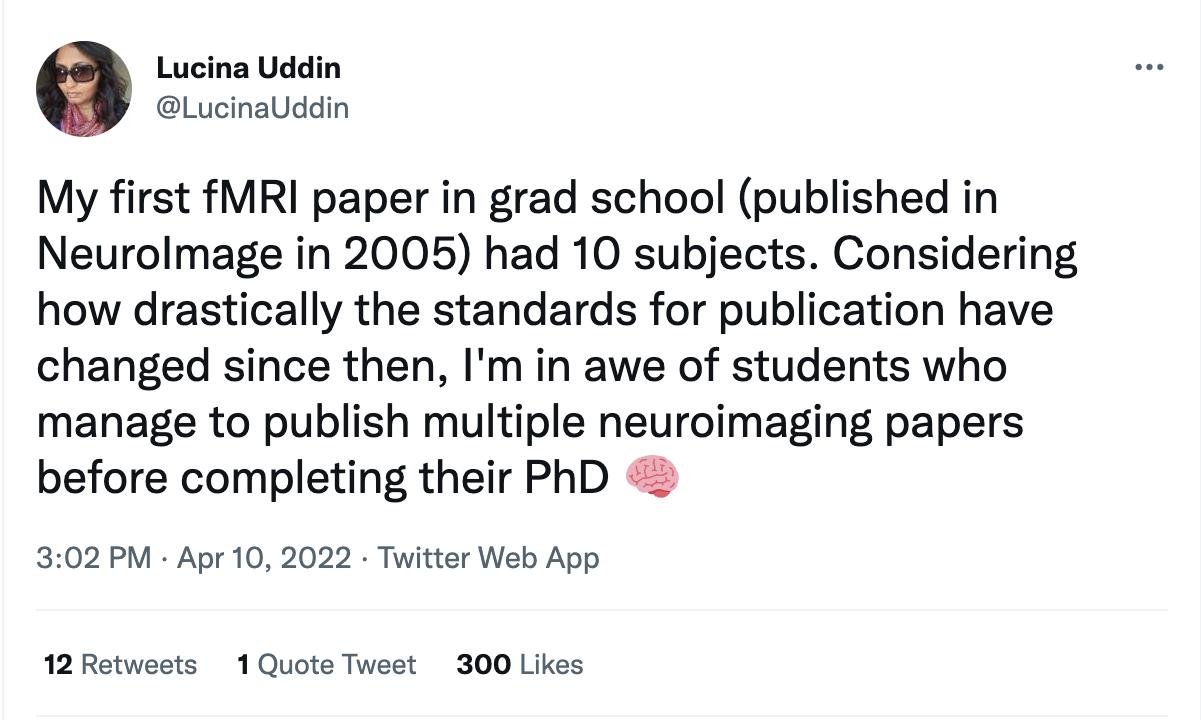Click the word Considering in the tweet
The height and width of the screenshot is (720, 1201).
[x=955, y=255]
